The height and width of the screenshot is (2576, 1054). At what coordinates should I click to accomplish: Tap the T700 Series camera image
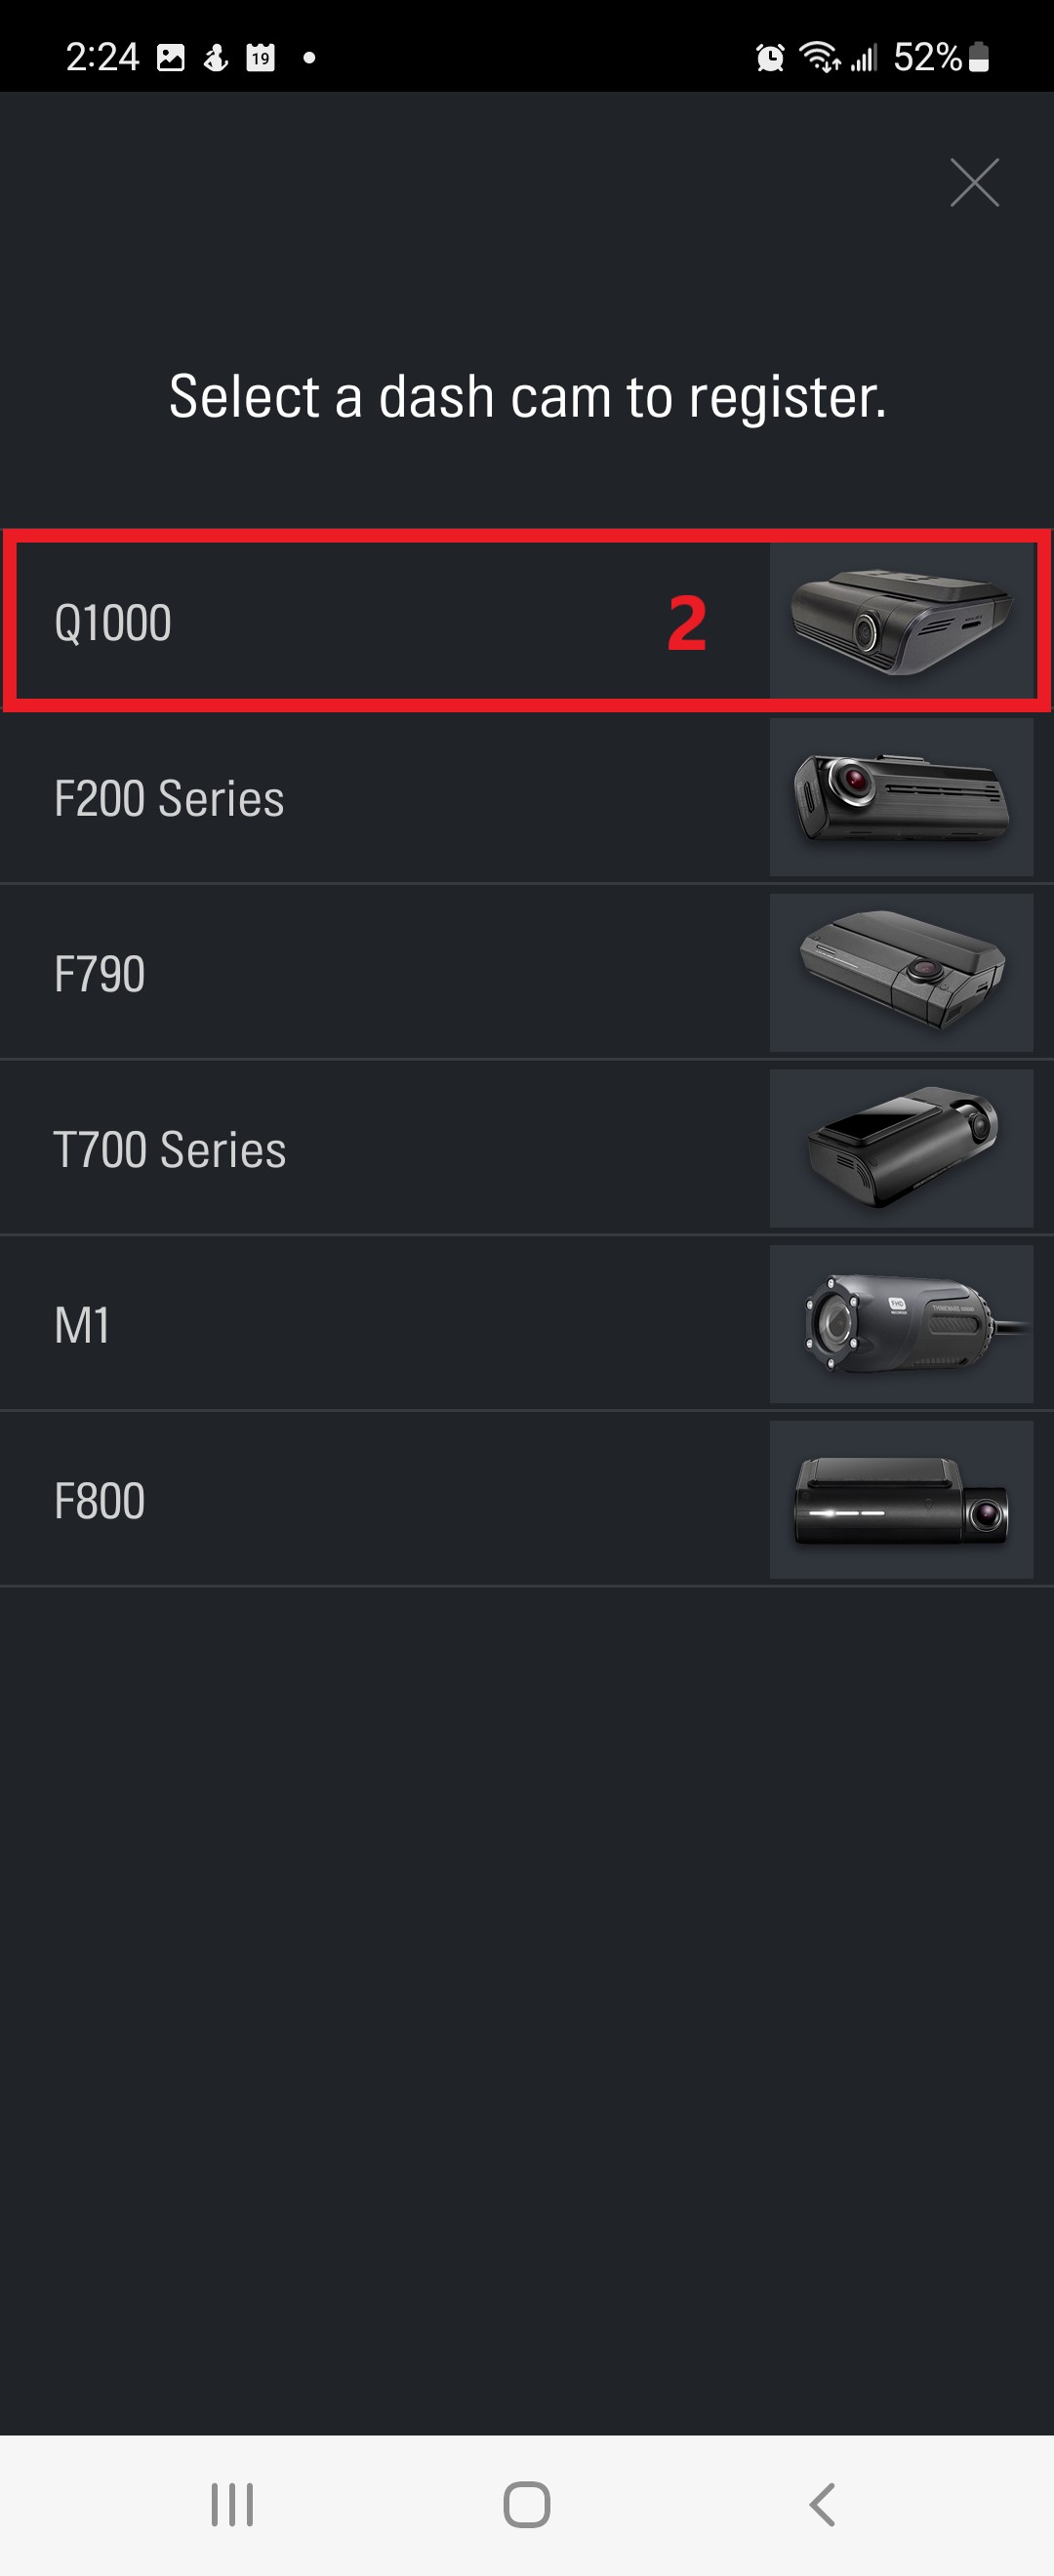click(x=901, y=1148)
